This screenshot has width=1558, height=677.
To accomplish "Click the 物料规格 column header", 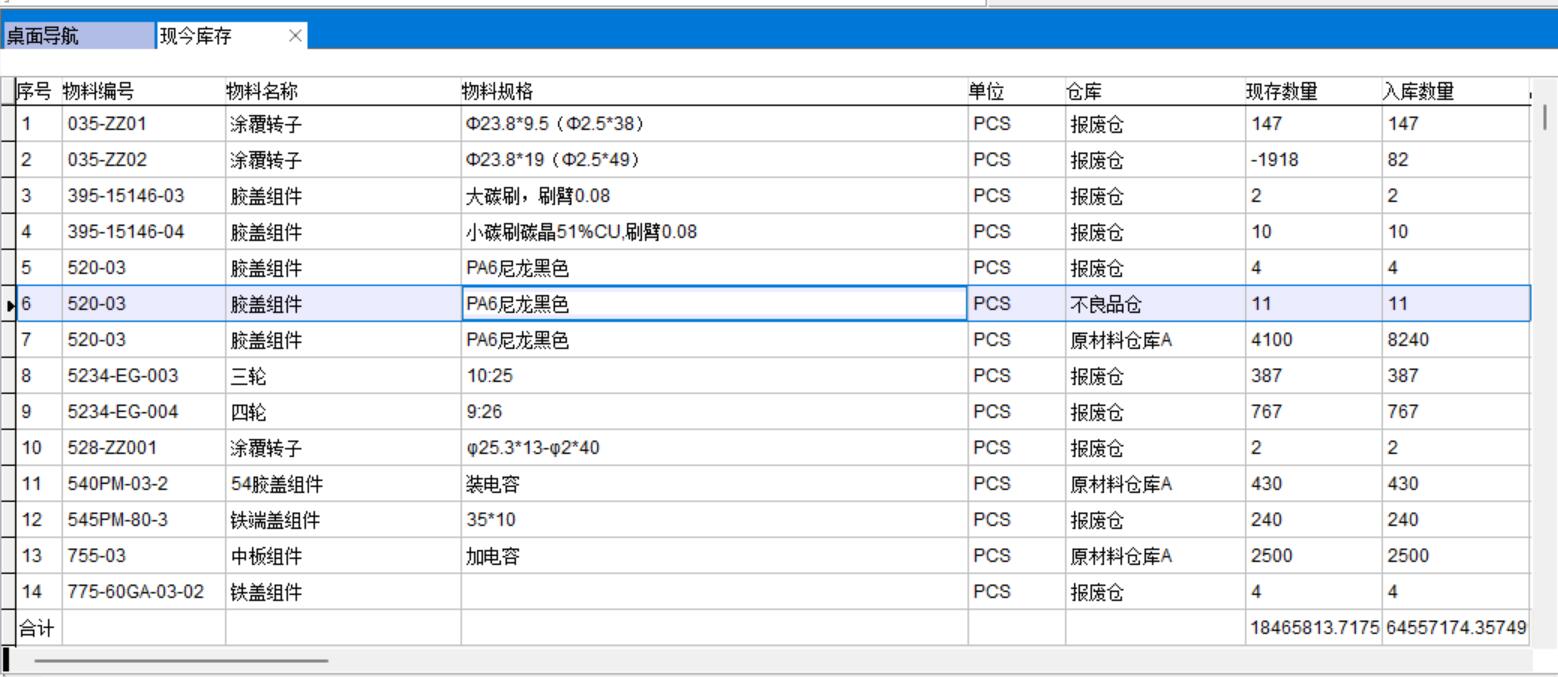I will [712, 92].
